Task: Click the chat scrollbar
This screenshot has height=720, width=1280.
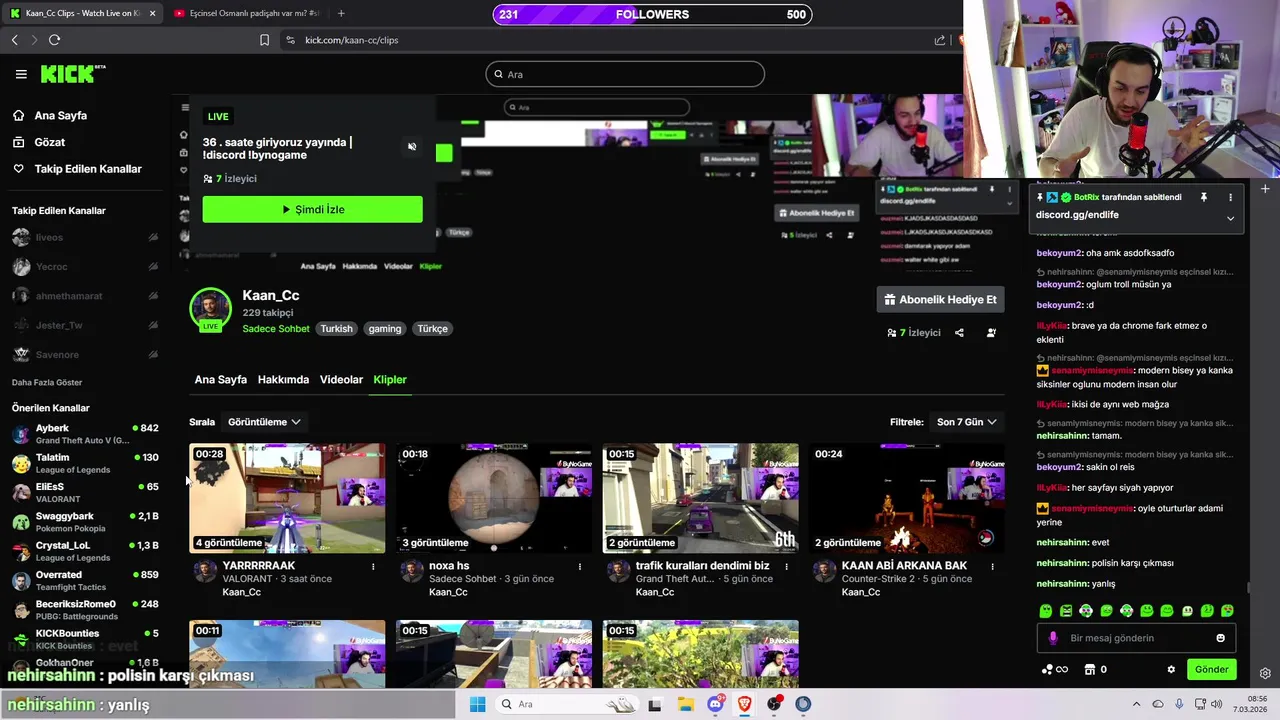Action: point(1247,588)
